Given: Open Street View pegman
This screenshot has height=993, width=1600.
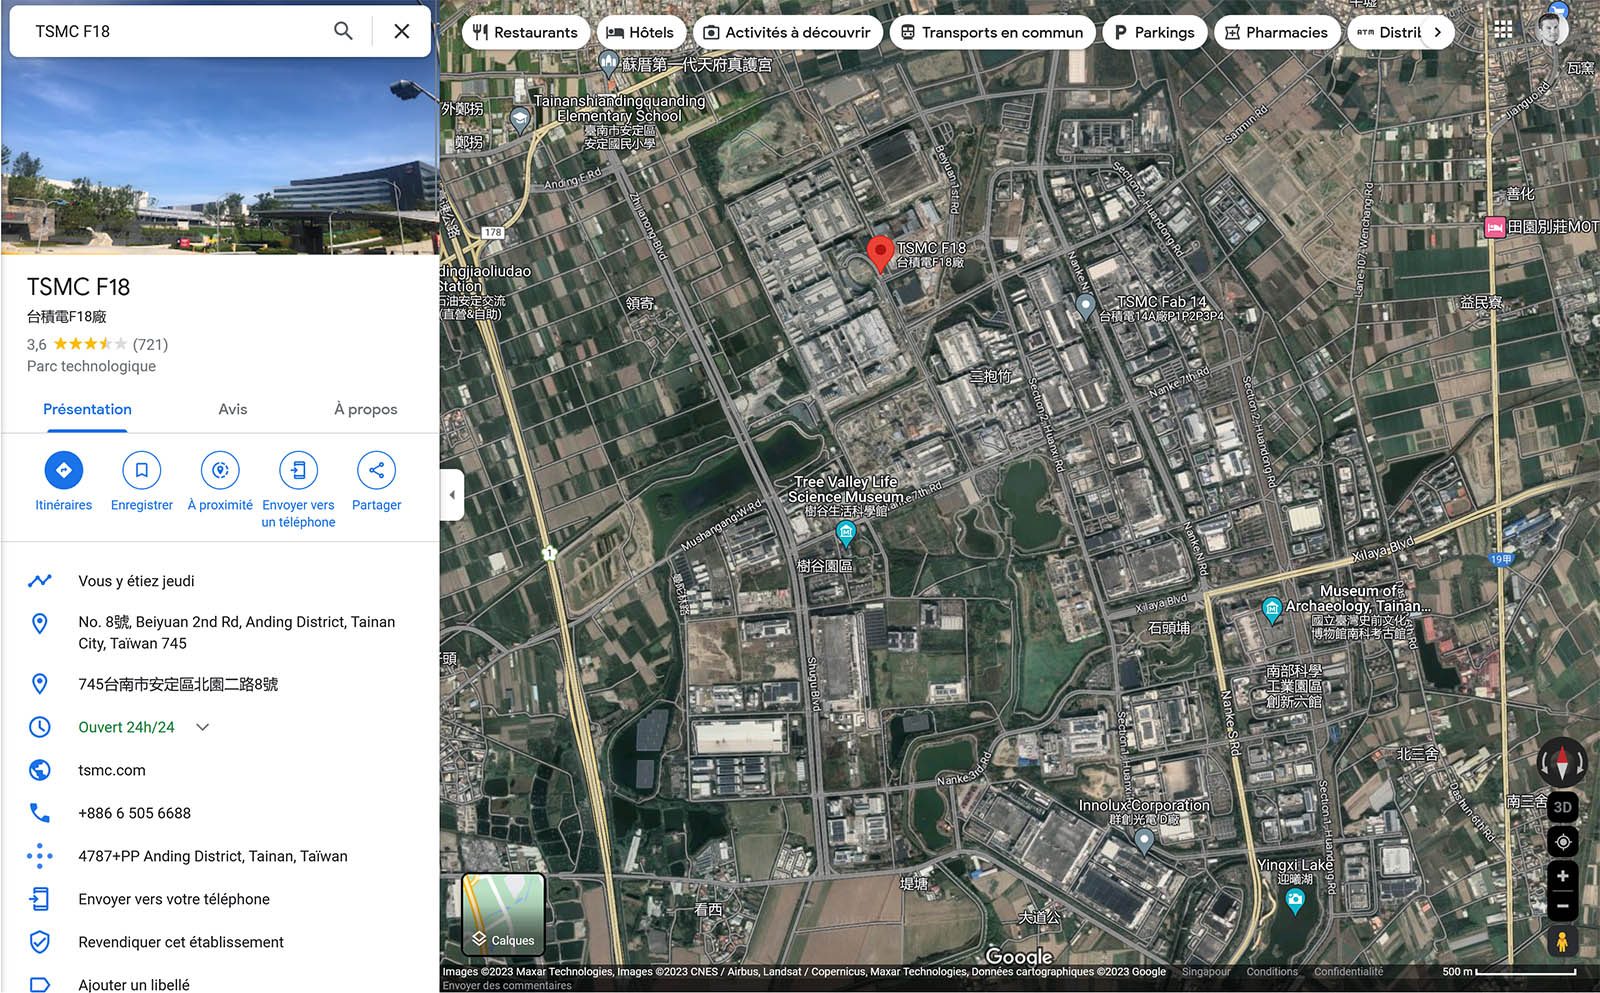Looking at the screenshot, I should coord(1562,941).
